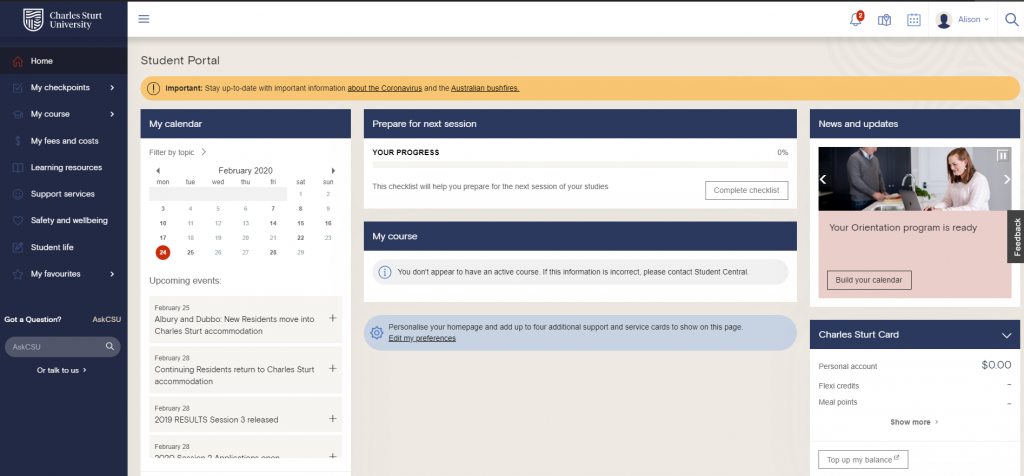The image size is (1024, 476).
Task: Click the AskCSU search magnifier icon
Action: [x=110, y=347]
